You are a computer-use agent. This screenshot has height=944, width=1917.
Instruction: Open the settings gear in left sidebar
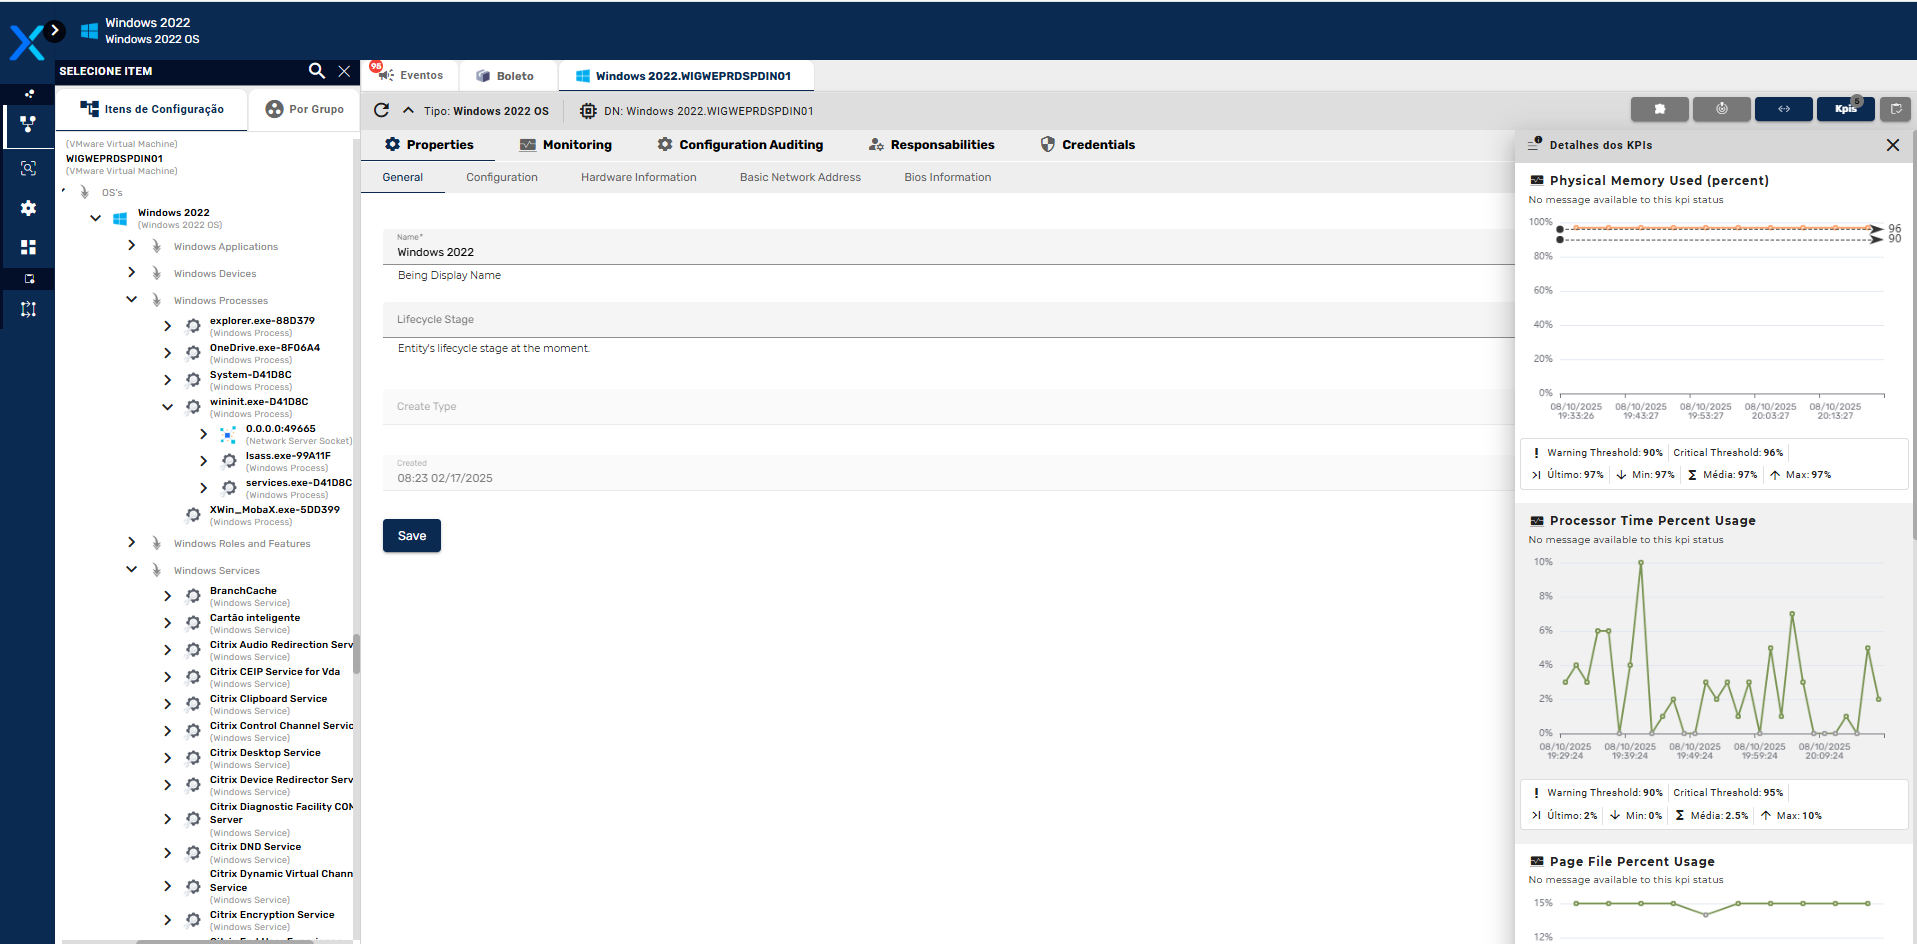(x=28, y=208)
